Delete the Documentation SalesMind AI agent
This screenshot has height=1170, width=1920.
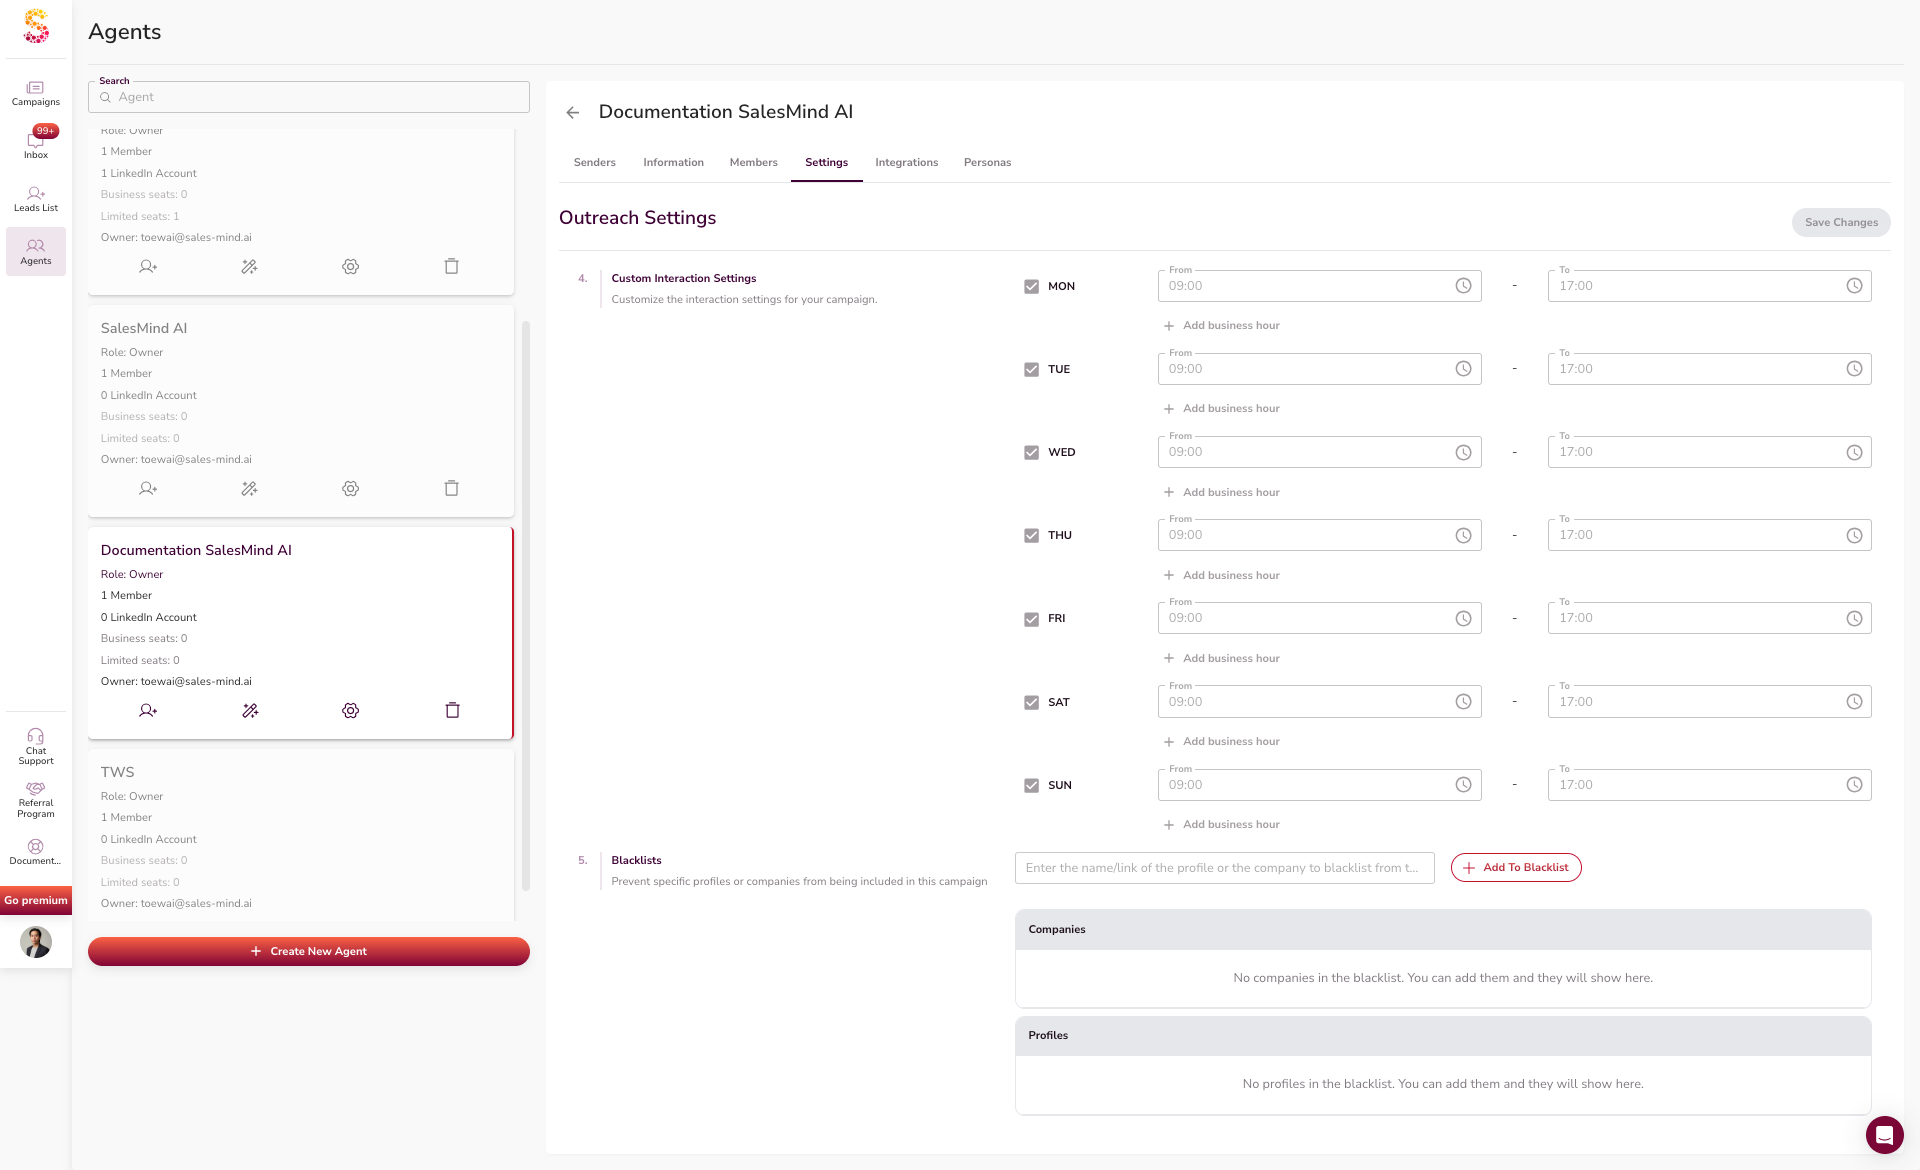[452, 710]
